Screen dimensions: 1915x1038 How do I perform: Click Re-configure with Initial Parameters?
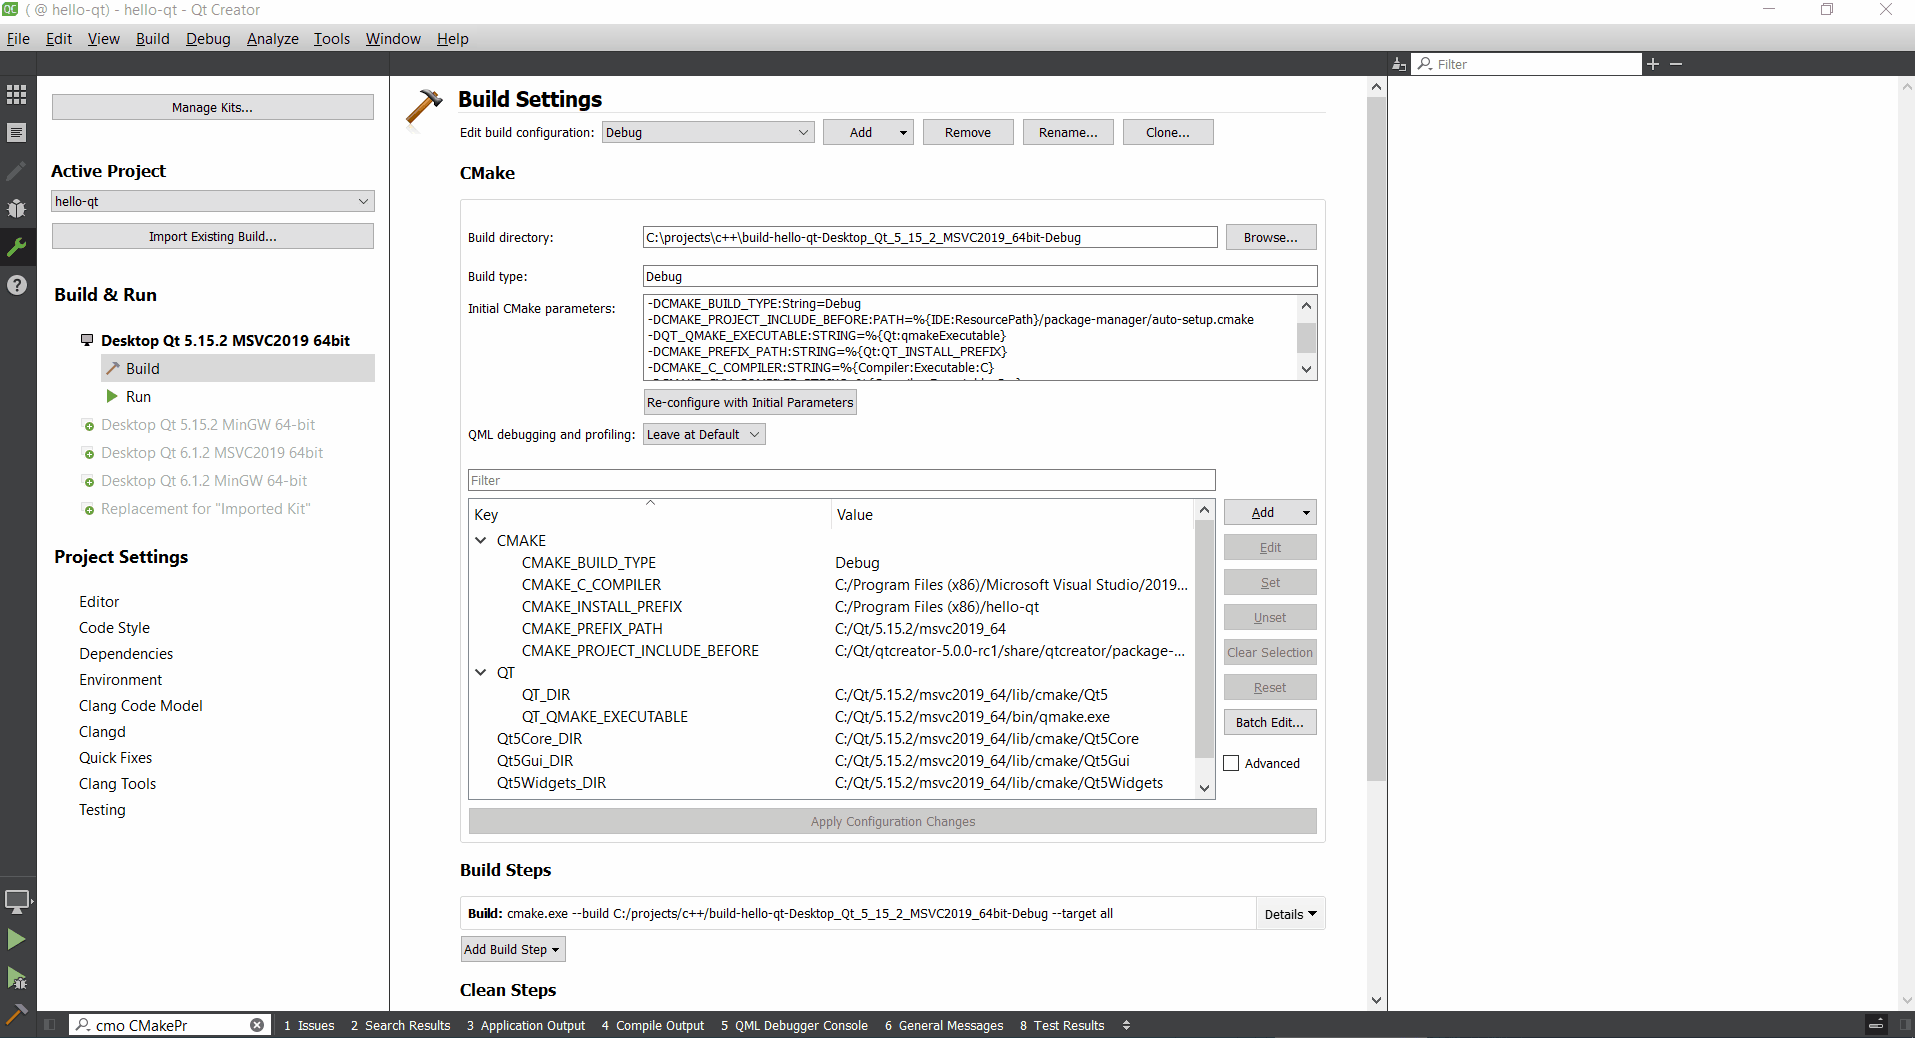click(750, 402)
